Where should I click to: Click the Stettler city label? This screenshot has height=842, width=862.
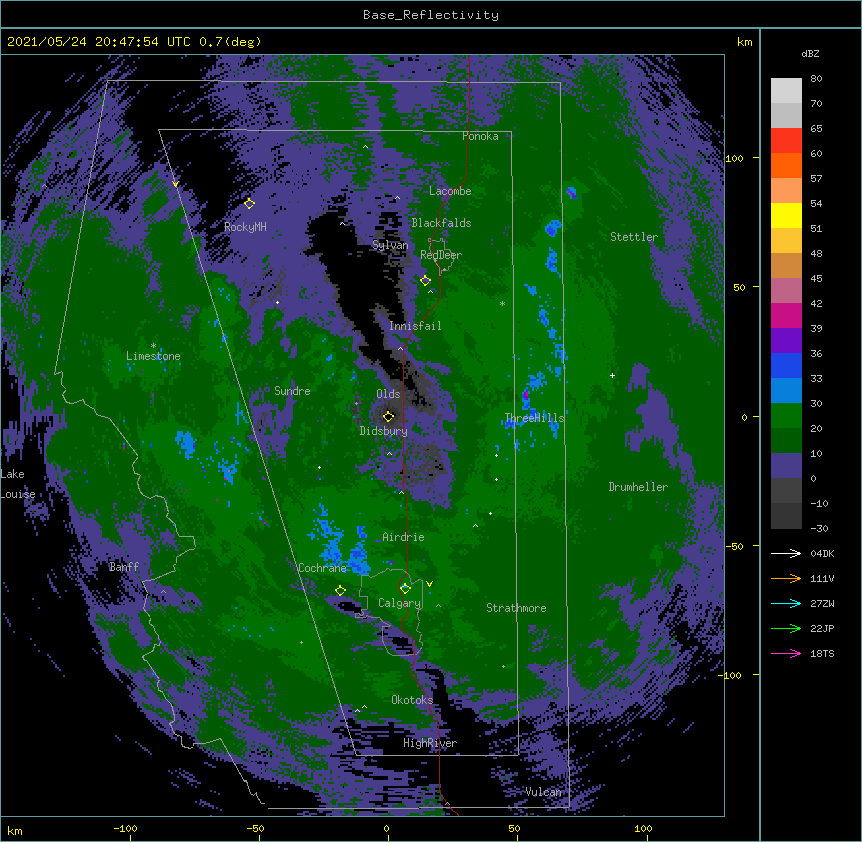pos(634,237)
